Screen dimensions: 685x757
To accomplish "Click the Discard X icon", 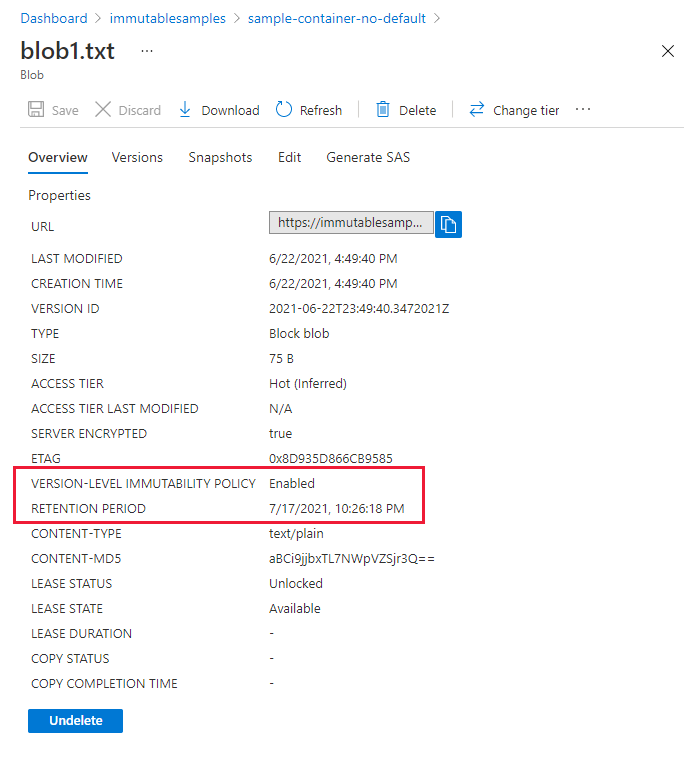I will click(x=103, y=110).
